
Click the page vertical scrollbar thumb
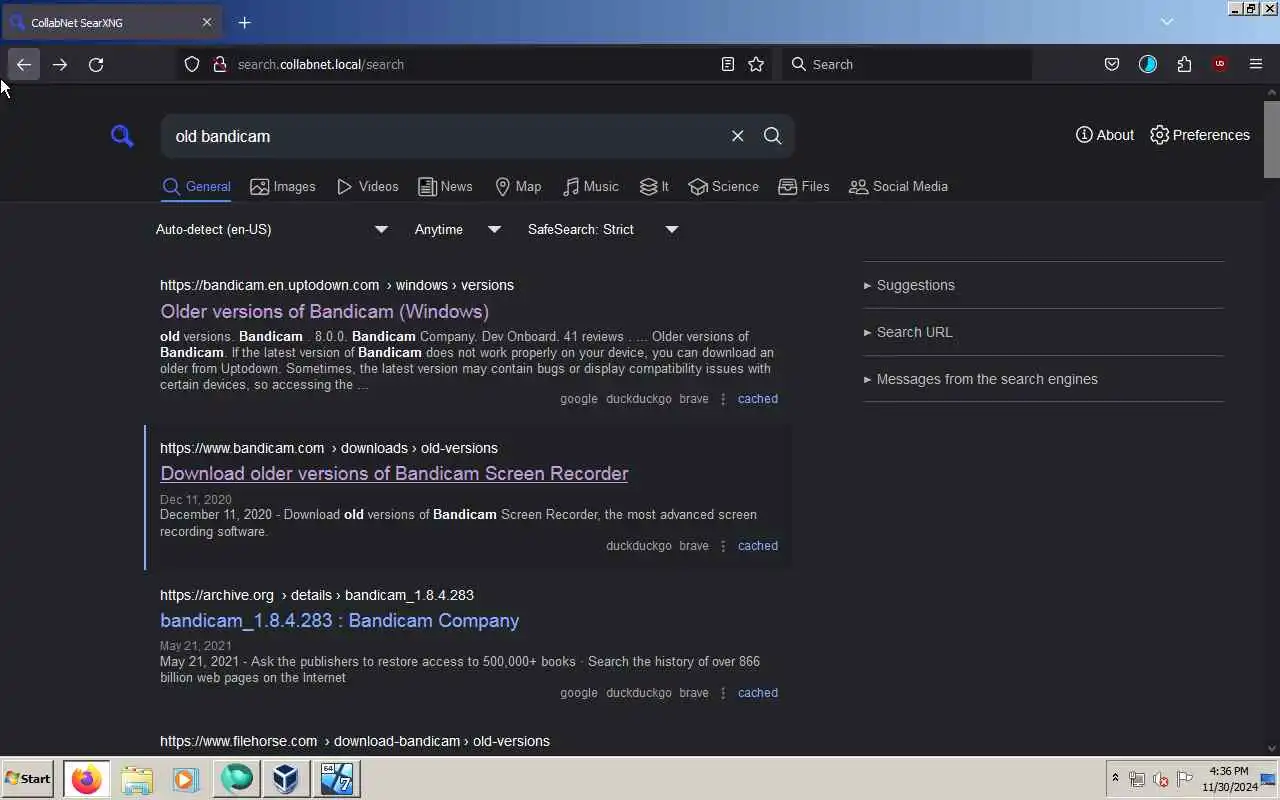1272,138
